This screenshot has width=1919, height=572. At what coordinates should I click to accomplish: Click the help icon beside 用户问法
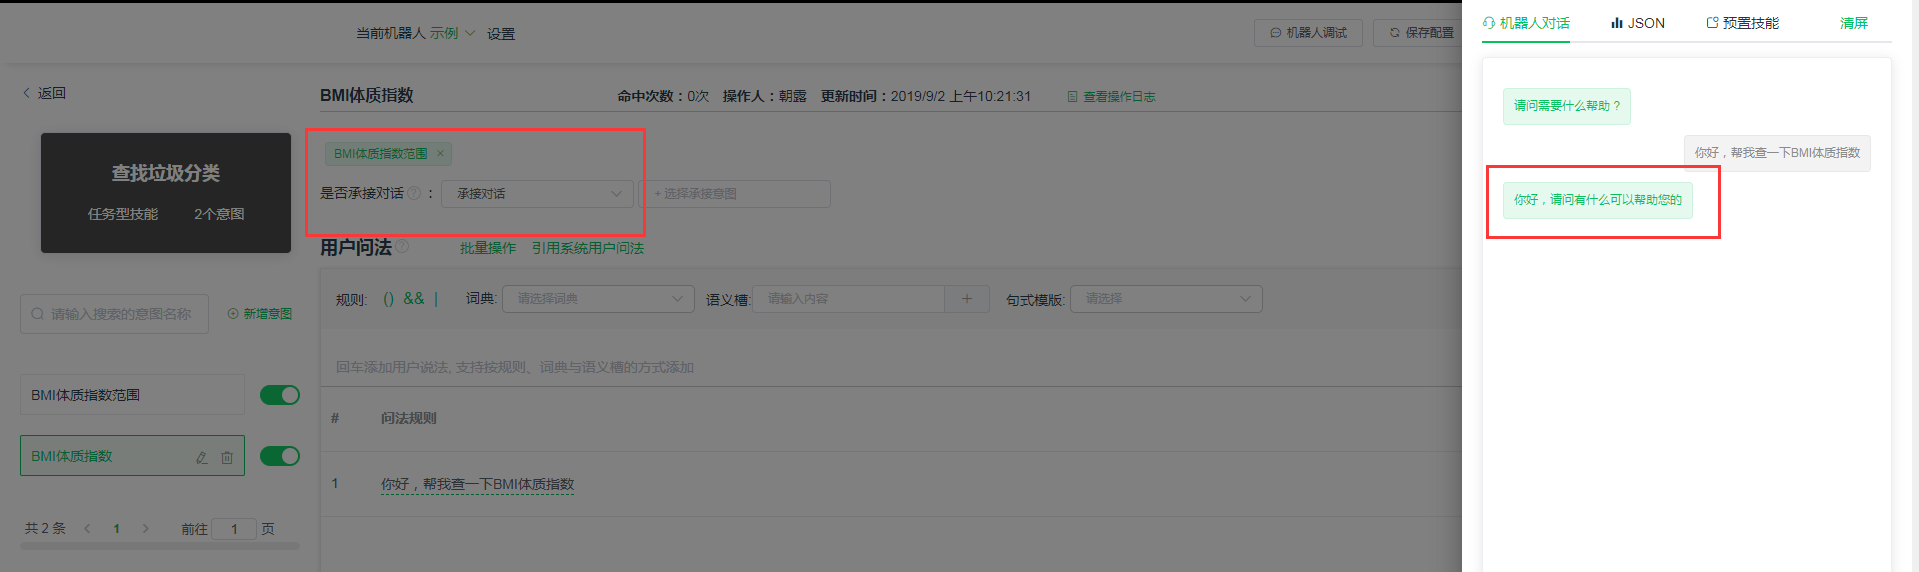pyautogui.click(x=402, y=246)
